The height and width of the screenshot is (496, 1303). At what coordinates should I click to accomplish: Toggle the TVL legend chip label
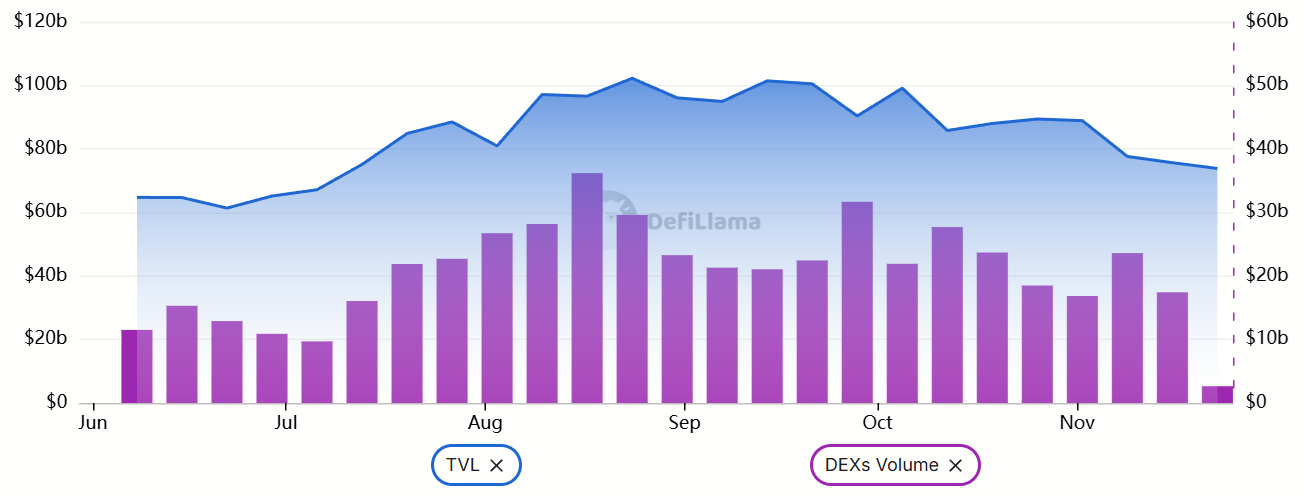[462, 465]
